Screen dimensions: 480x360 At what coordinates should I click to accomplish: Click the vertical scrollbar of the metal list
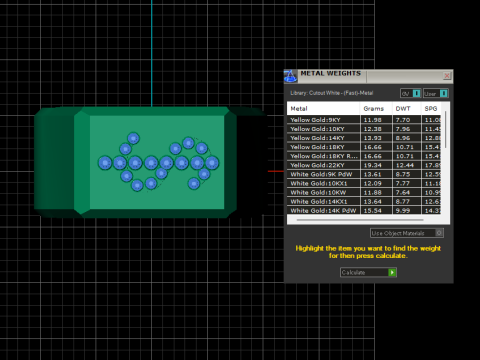coord(446,130)
